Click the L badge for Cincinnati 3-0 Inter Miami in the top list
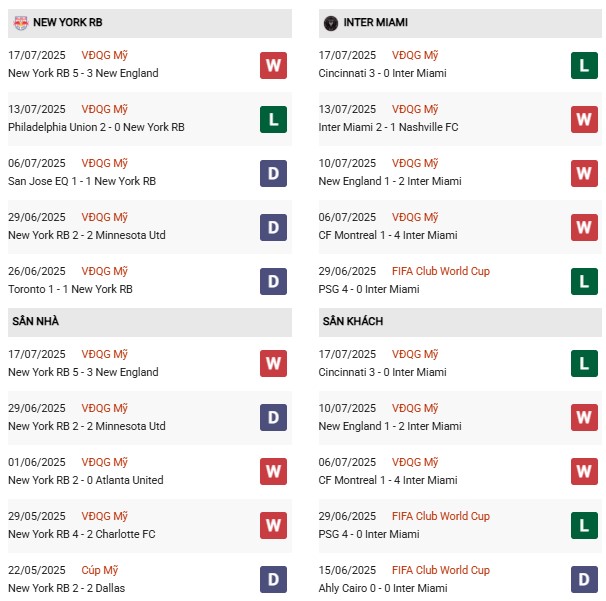The height and width of the screenshot is (601, 606). point(584,65)
